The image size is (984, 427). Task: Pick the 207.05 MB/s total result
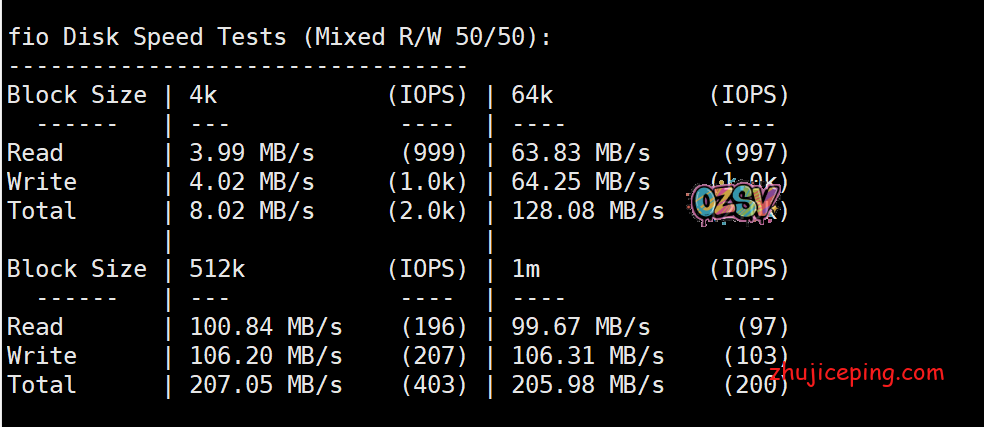(x=265, y=385)
